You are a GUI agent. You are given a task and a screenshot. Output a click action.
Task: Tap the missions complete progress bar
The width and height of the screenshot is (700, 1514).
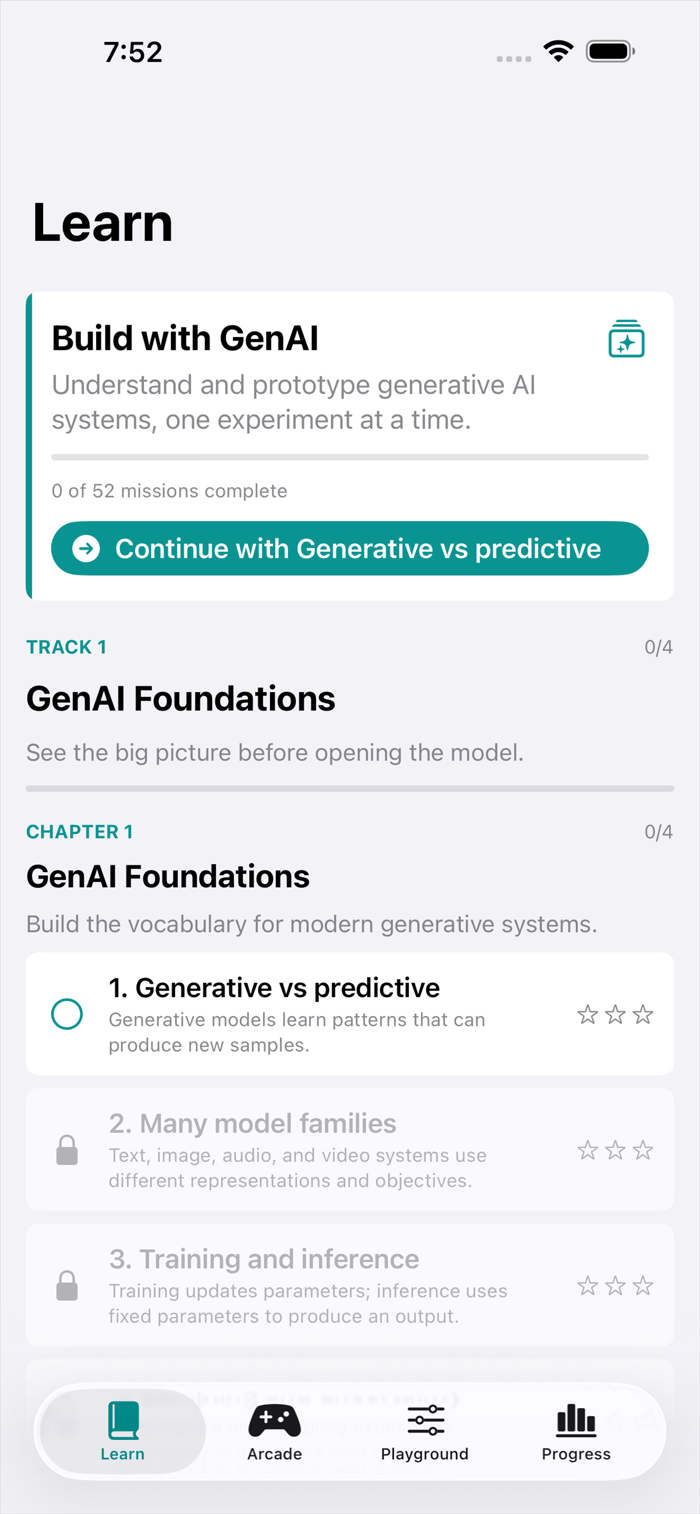point(350,457)
